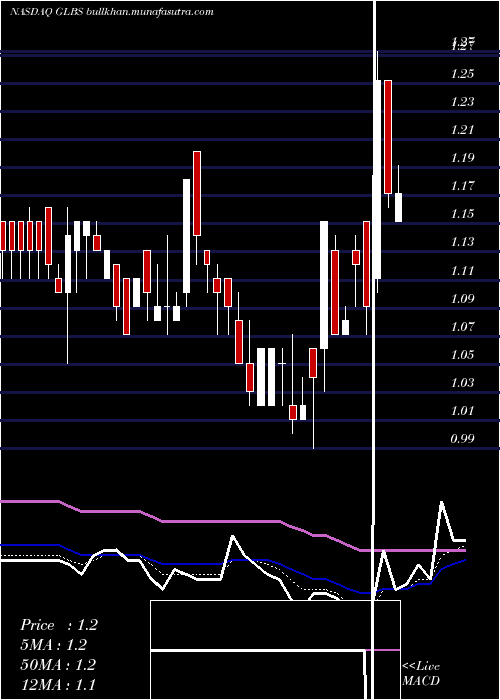Click the tall red candle dropping from 1.25 to 1.17
The width and height of the screenshot is (500, 700).
click(388, 137)
